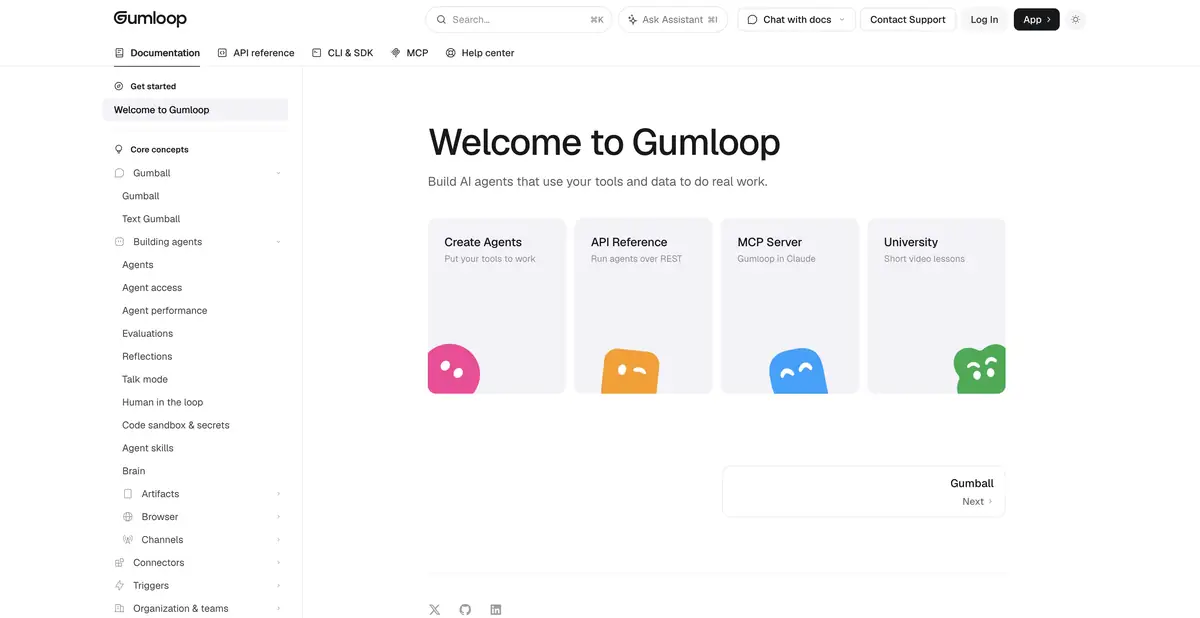Collapse the Gumball sidebar section chevron
Image resolution: width=1200 pixels, height=618 pixels.
point(278,173)
